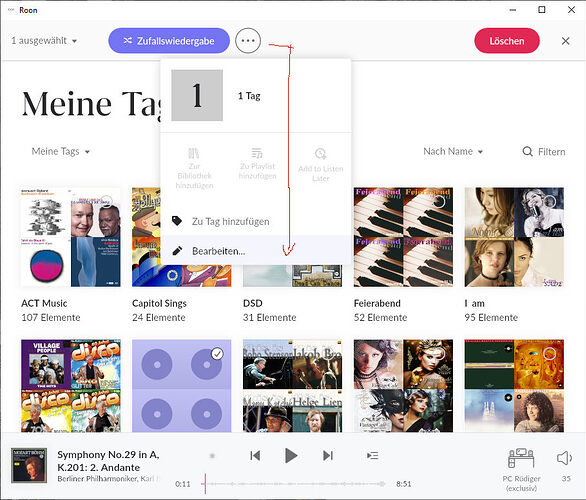The image size is (586, 500).
Task: Select the PC Rüdiger audio zone icon
Action: click(x=521, y=458)
